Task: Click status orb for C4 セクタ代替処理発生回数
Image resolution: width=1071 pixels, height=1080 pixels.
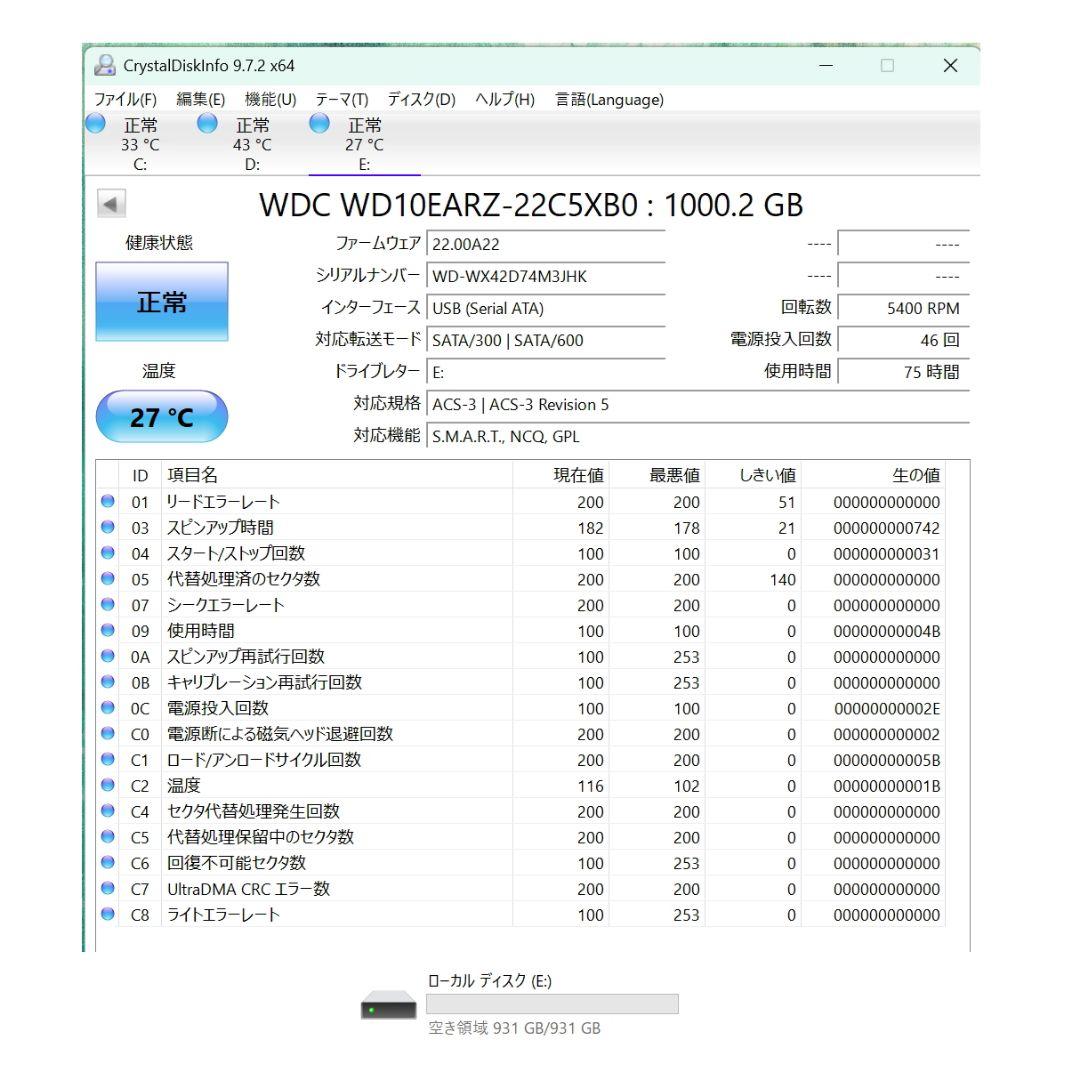Action: 107,811
